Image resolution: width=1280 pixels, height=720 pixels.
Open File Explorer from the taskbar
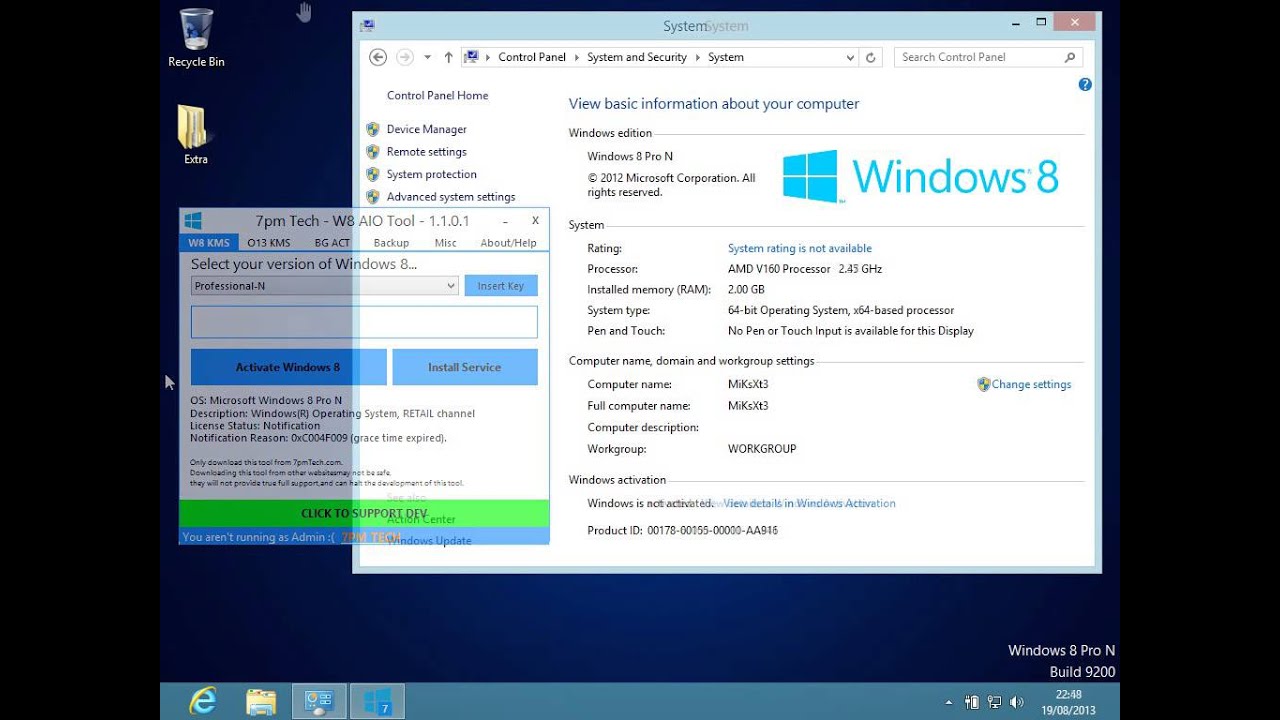coord(260,701)
